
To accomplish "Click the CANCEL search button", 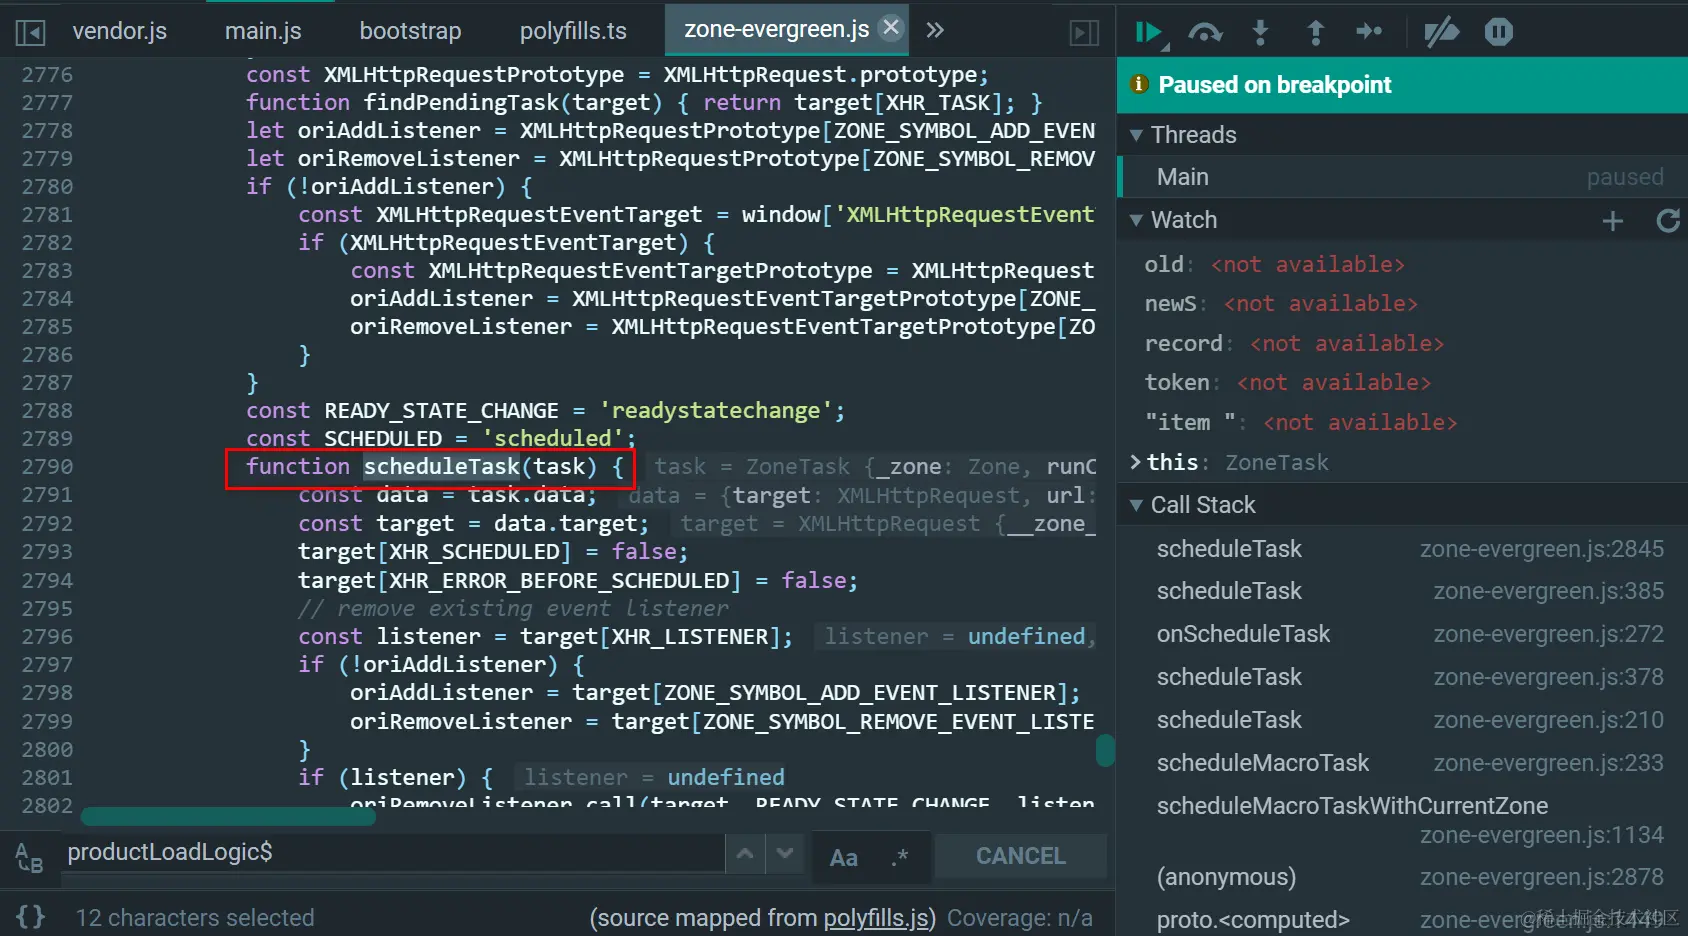I will 1021,856.
